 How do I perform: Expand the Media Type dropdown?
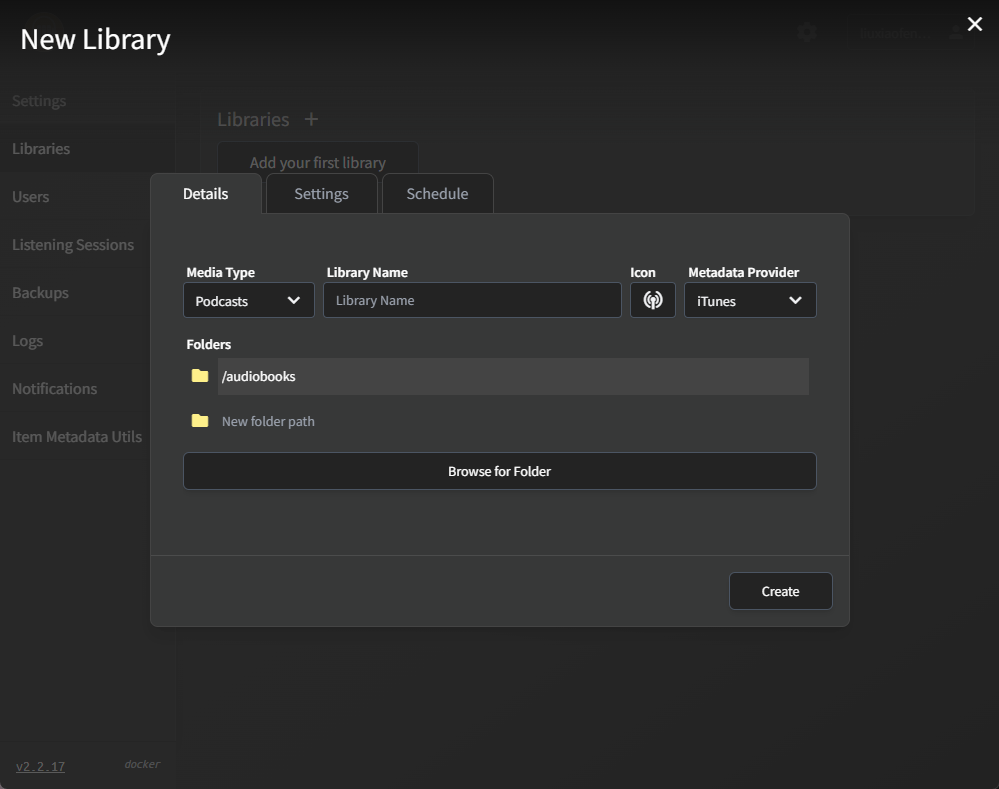point(248,300)
